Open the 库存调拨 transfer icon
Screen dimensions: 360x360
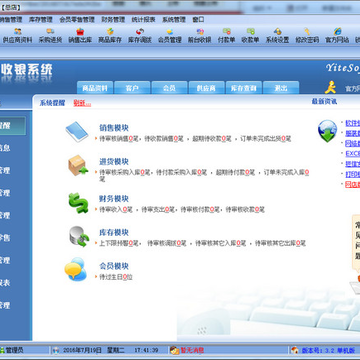(x=140, y=32)
